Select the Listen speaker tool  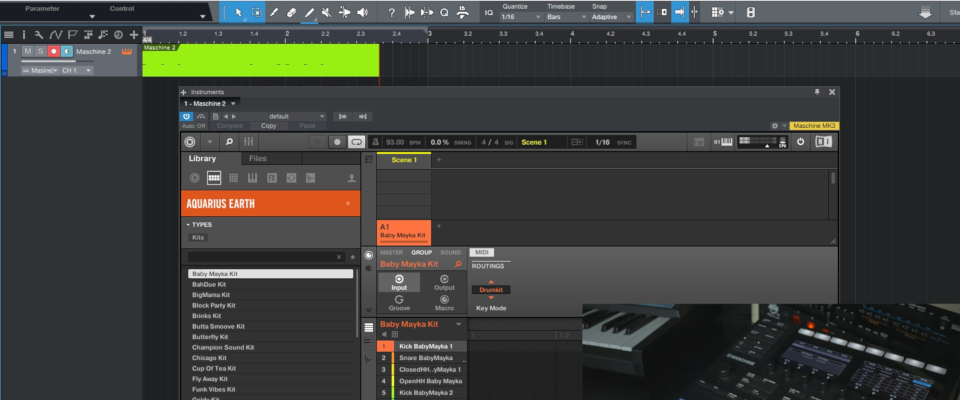pos(362,12)
